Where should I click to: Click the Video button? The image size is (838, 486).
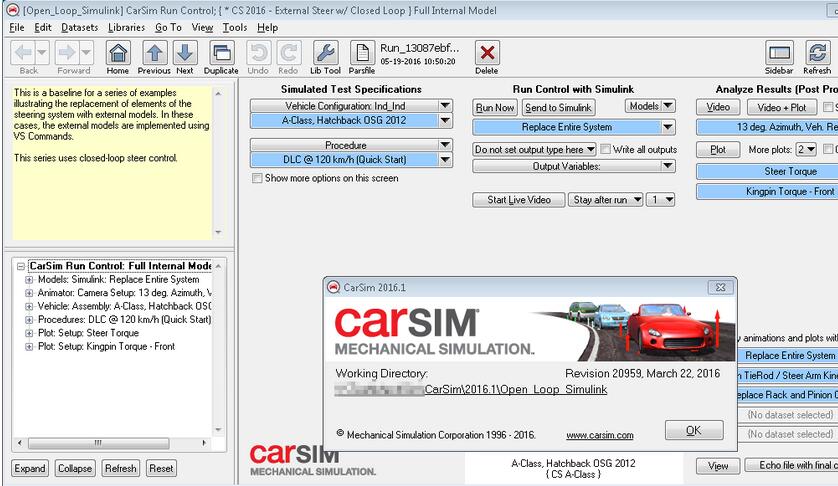(718, 107)
